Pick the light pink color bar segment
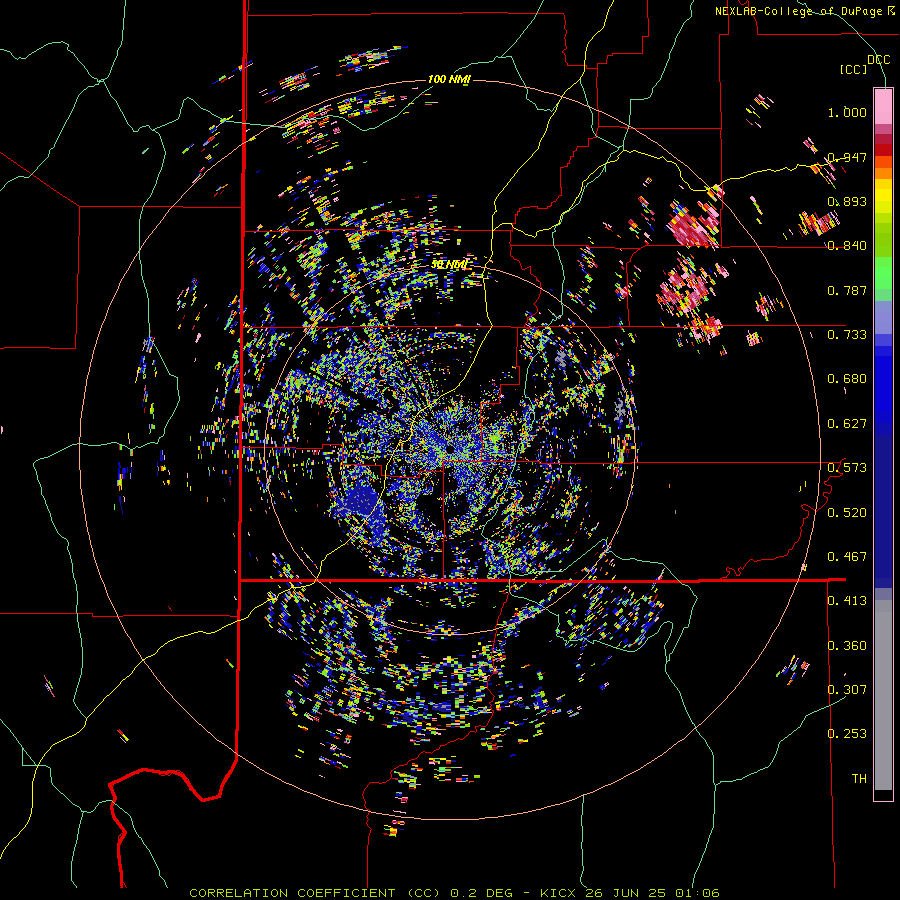 point(883,106)
